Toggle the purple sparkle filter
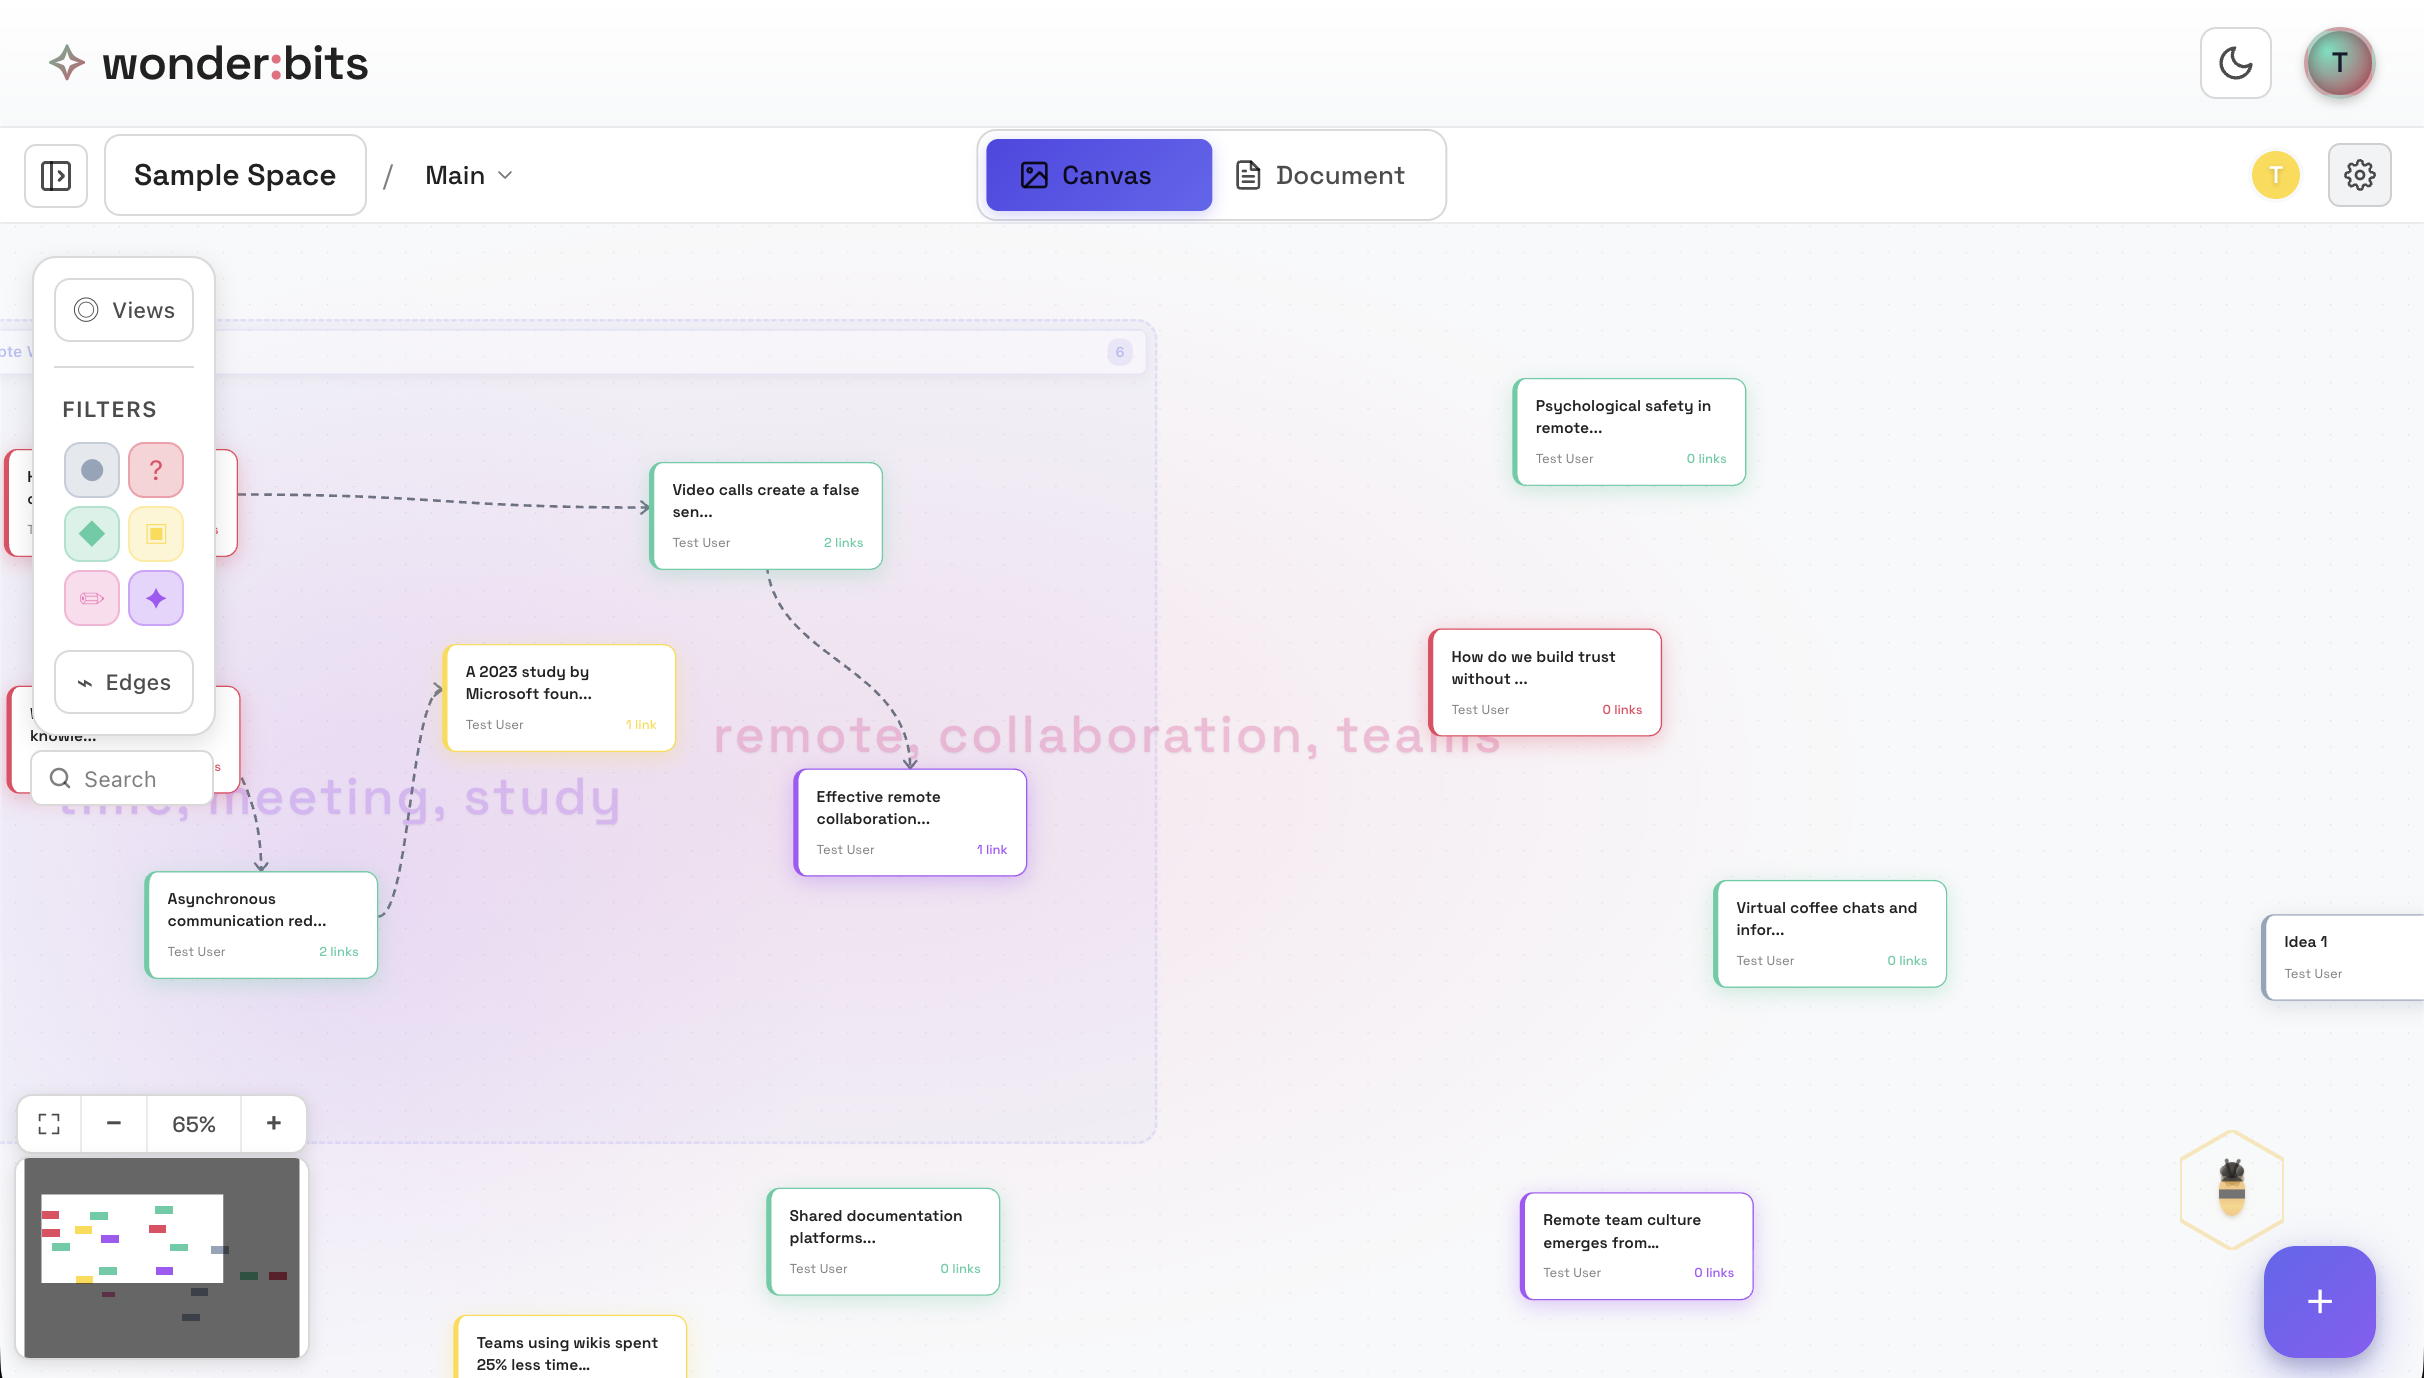The height and width of the screenshot is (1378, 2424). point(156,598)
